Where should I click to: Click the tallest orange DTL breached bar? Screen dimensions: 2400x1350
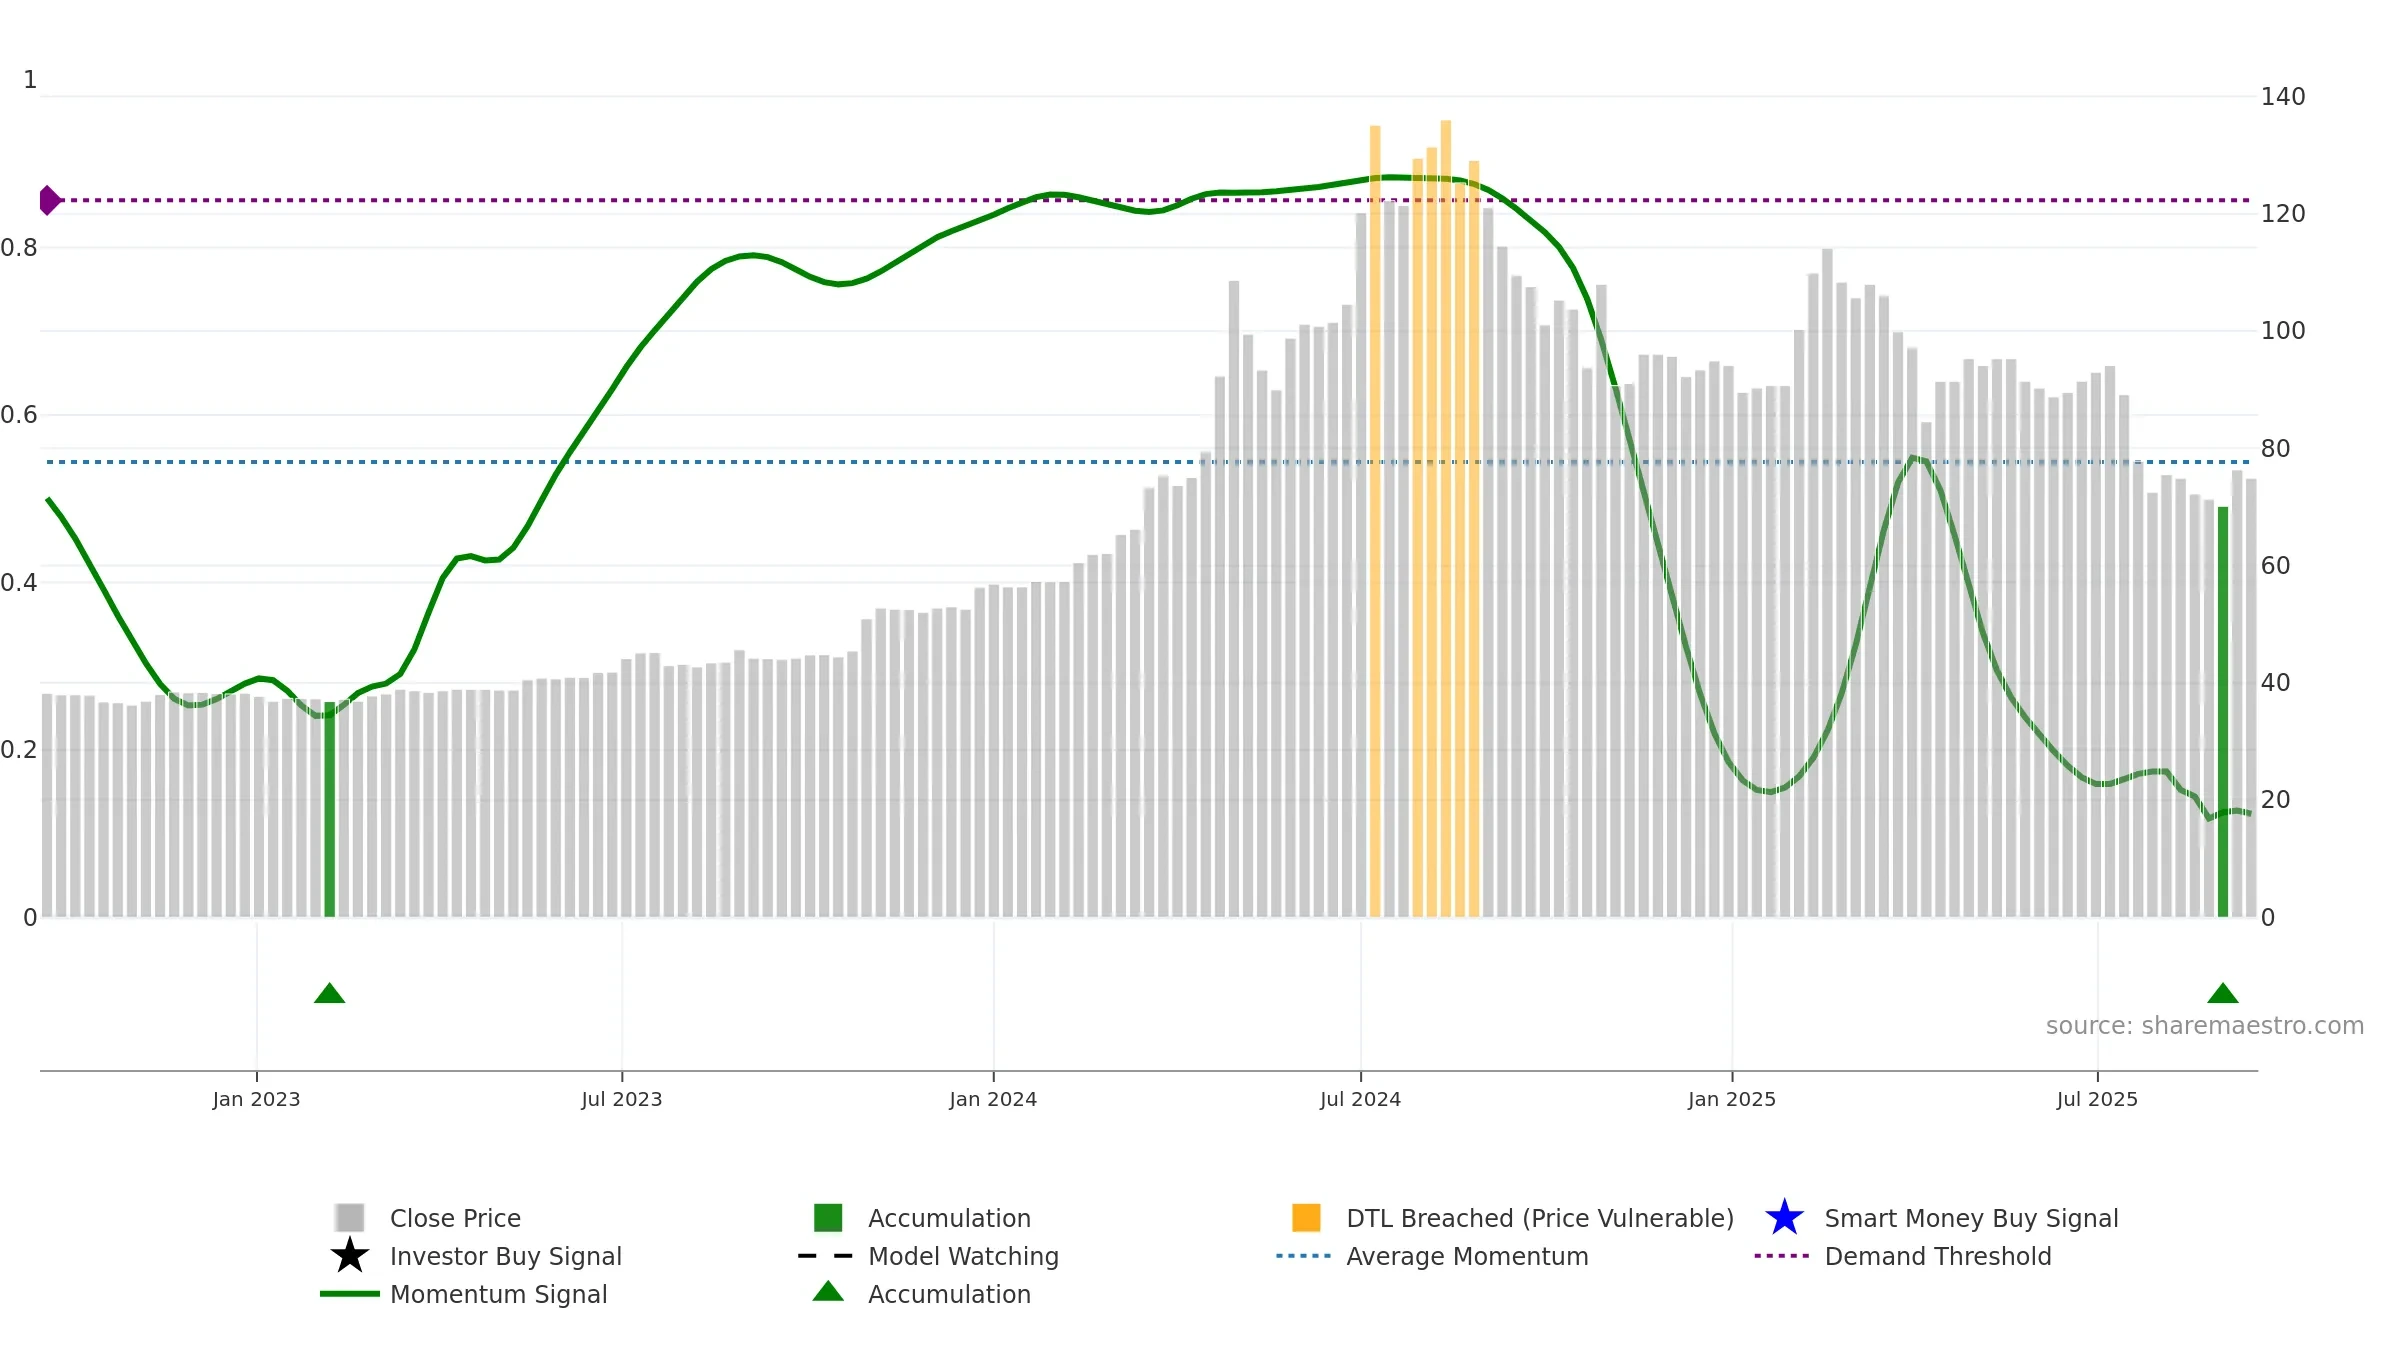[x=1446, y=520]
